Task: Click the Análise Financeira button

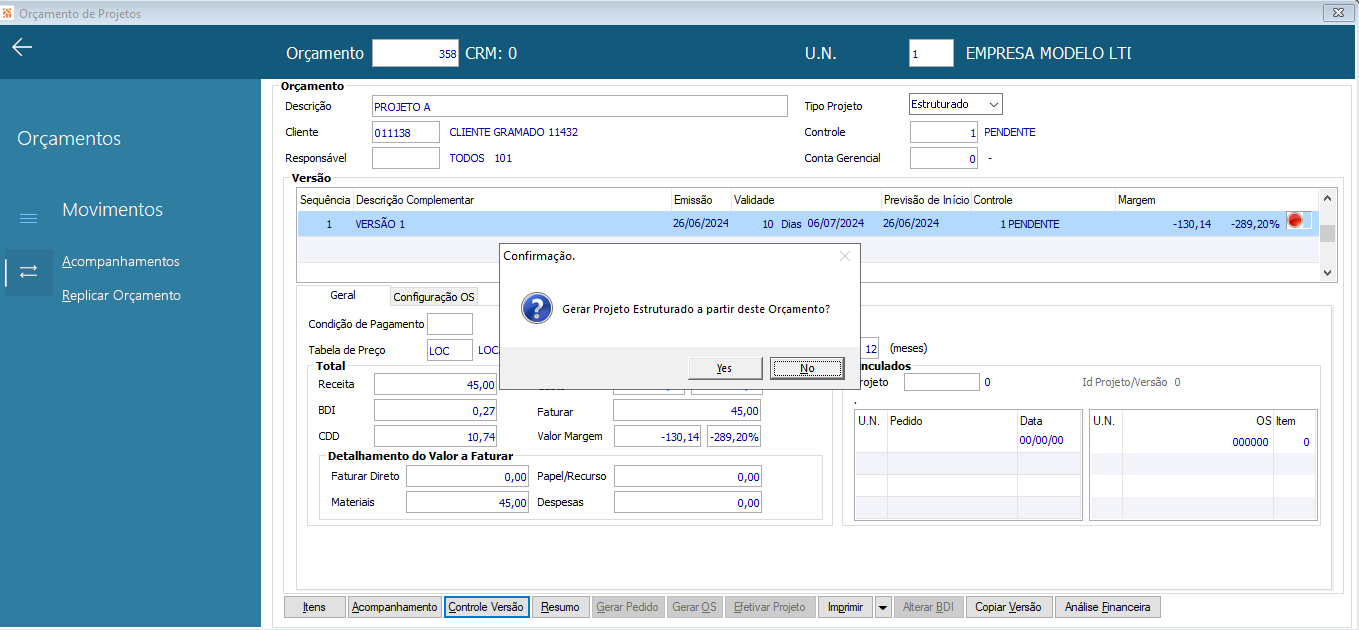Action: click(x=1107, y=607)
